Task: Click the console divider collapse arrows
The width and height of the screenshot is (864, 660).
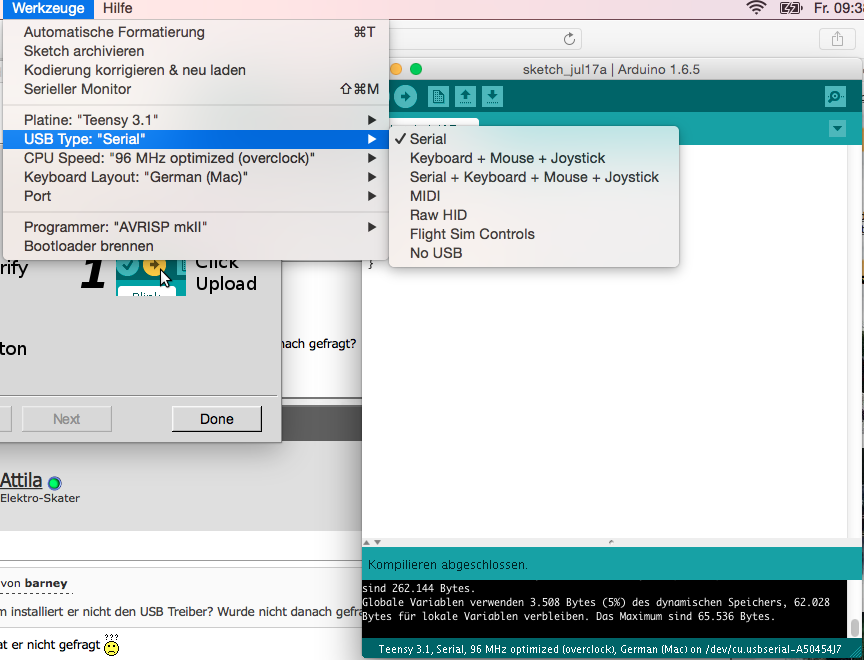Action: (x=372, y=542)
